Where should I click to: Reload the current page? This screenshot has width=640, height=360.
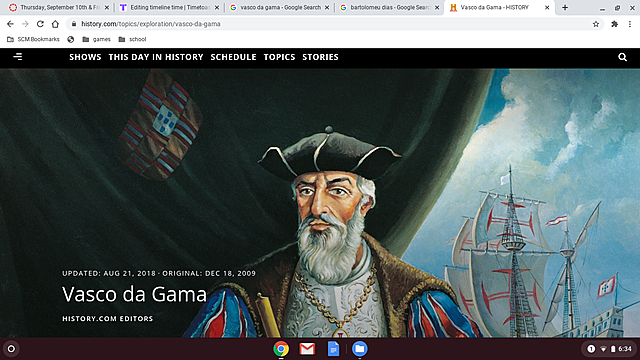(x=40, y=24)
